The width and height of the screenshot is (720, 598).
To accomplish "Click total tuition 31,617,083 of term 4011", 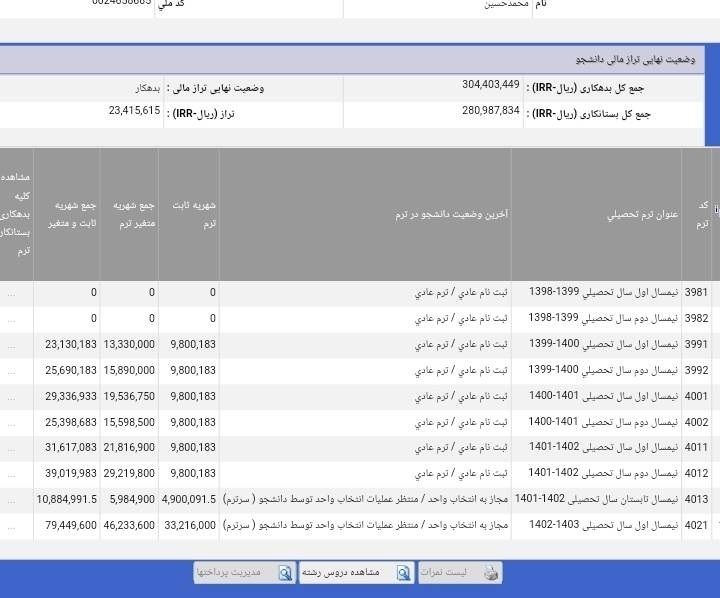I will point(71,447).
